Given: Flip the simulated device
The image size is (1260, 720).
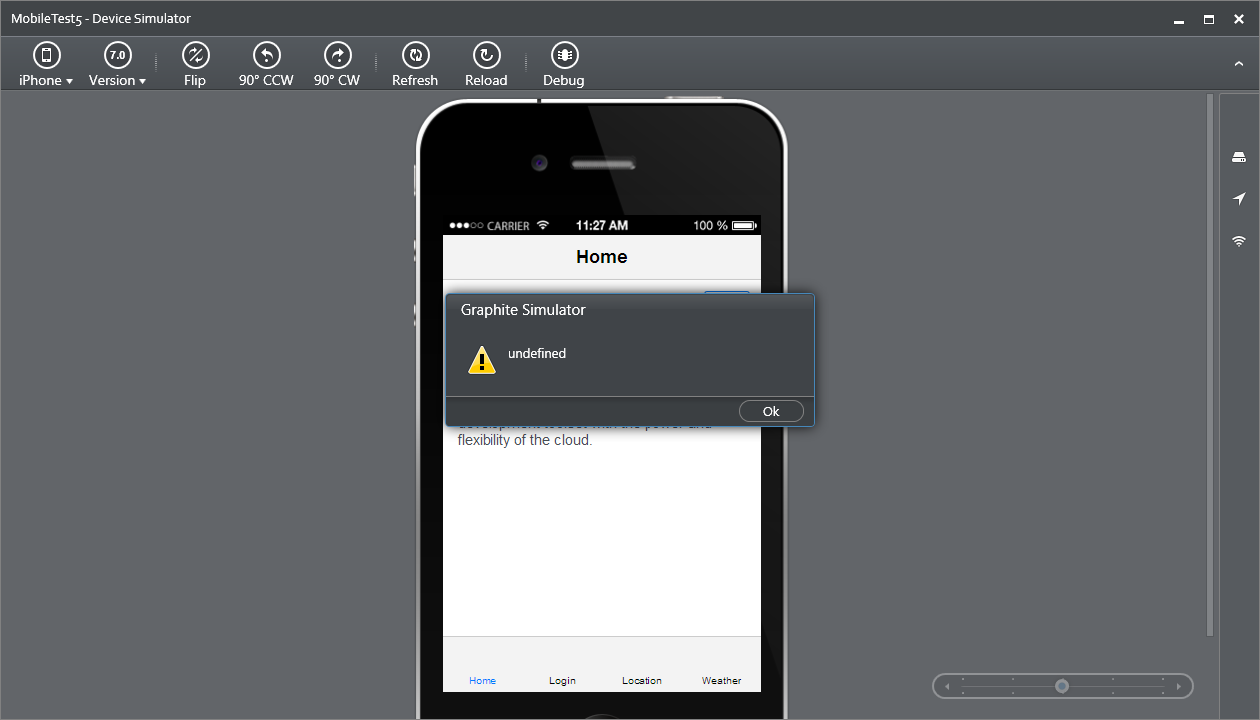Looking at the screenshot, I should click(x=195, y=65).
